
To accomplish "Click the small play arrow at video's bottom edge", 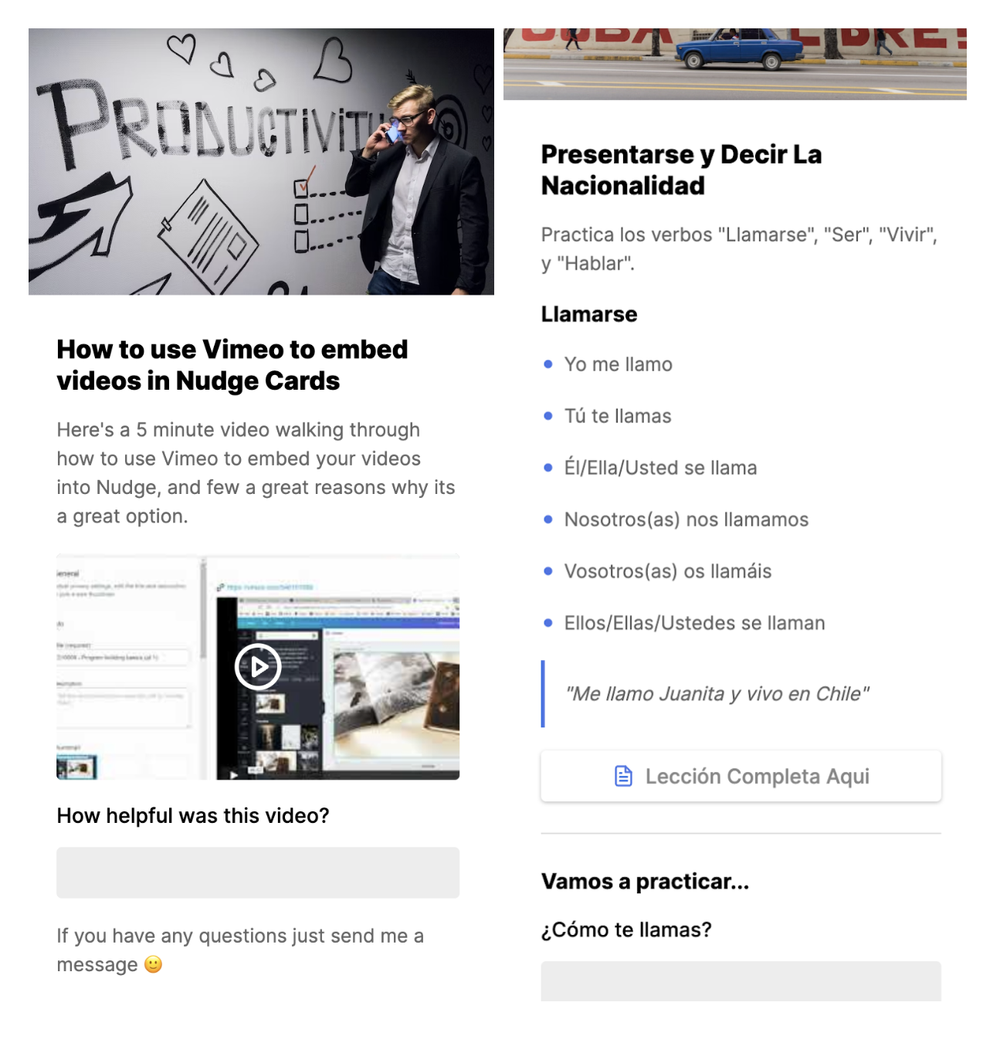I will click(x=234, y=774).
